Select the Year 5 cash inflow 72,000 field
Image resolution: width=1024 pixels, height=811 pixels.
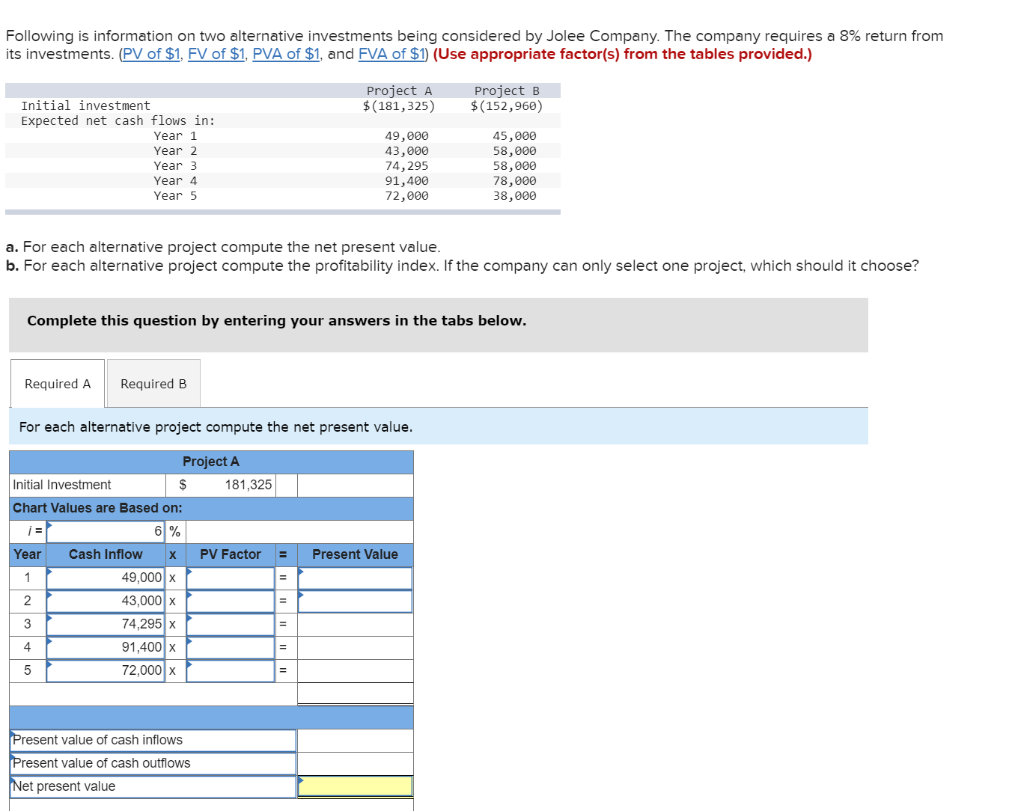pyautogui.click(x=106, y=671)
